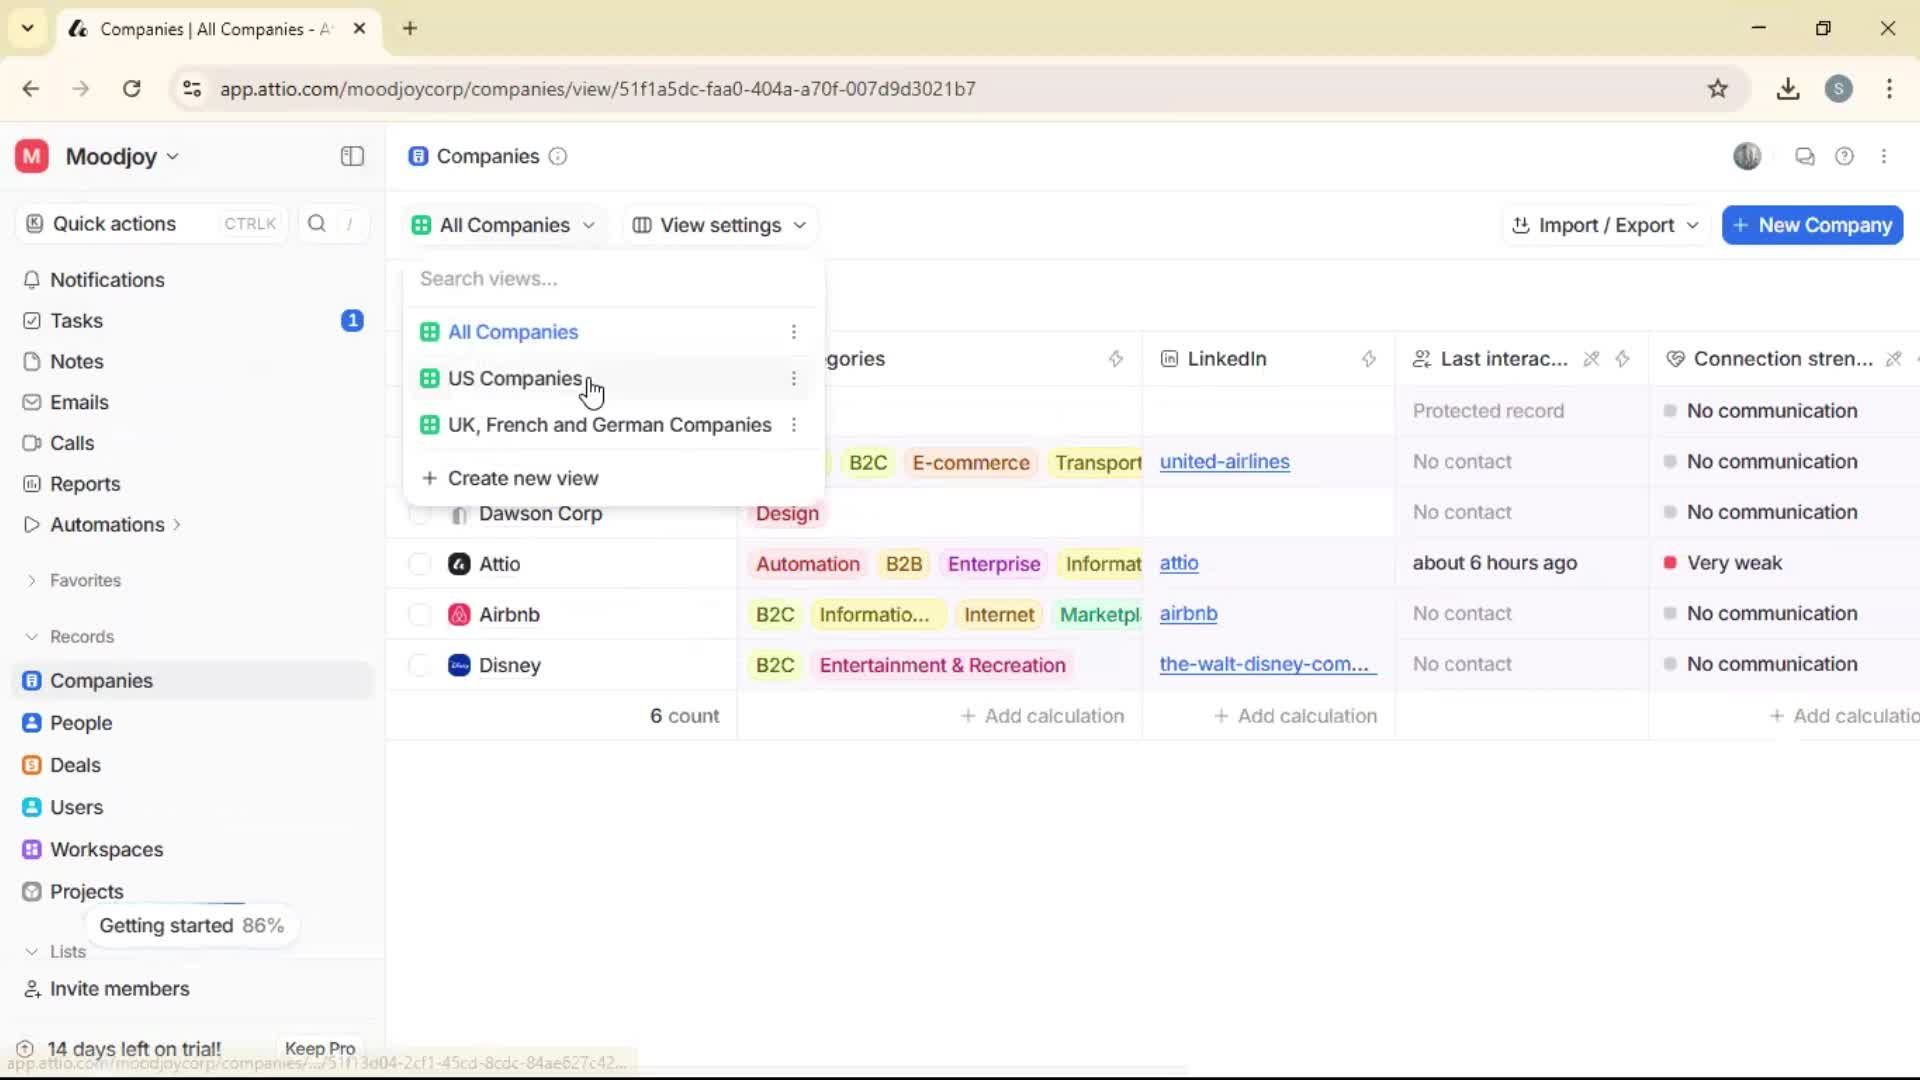1920x1080 pixels.
Task: Open the Import / Export dropdown
Action: pos(1605,225)
